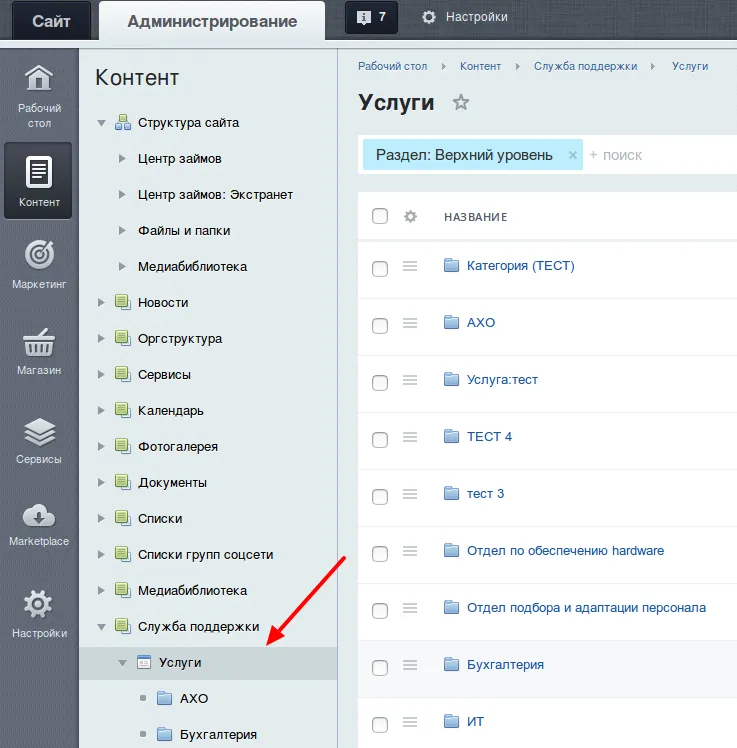The image size is (737, 748).
Task: Collapse the Служба поддержки tree node
Action: (x=101, y=626)
